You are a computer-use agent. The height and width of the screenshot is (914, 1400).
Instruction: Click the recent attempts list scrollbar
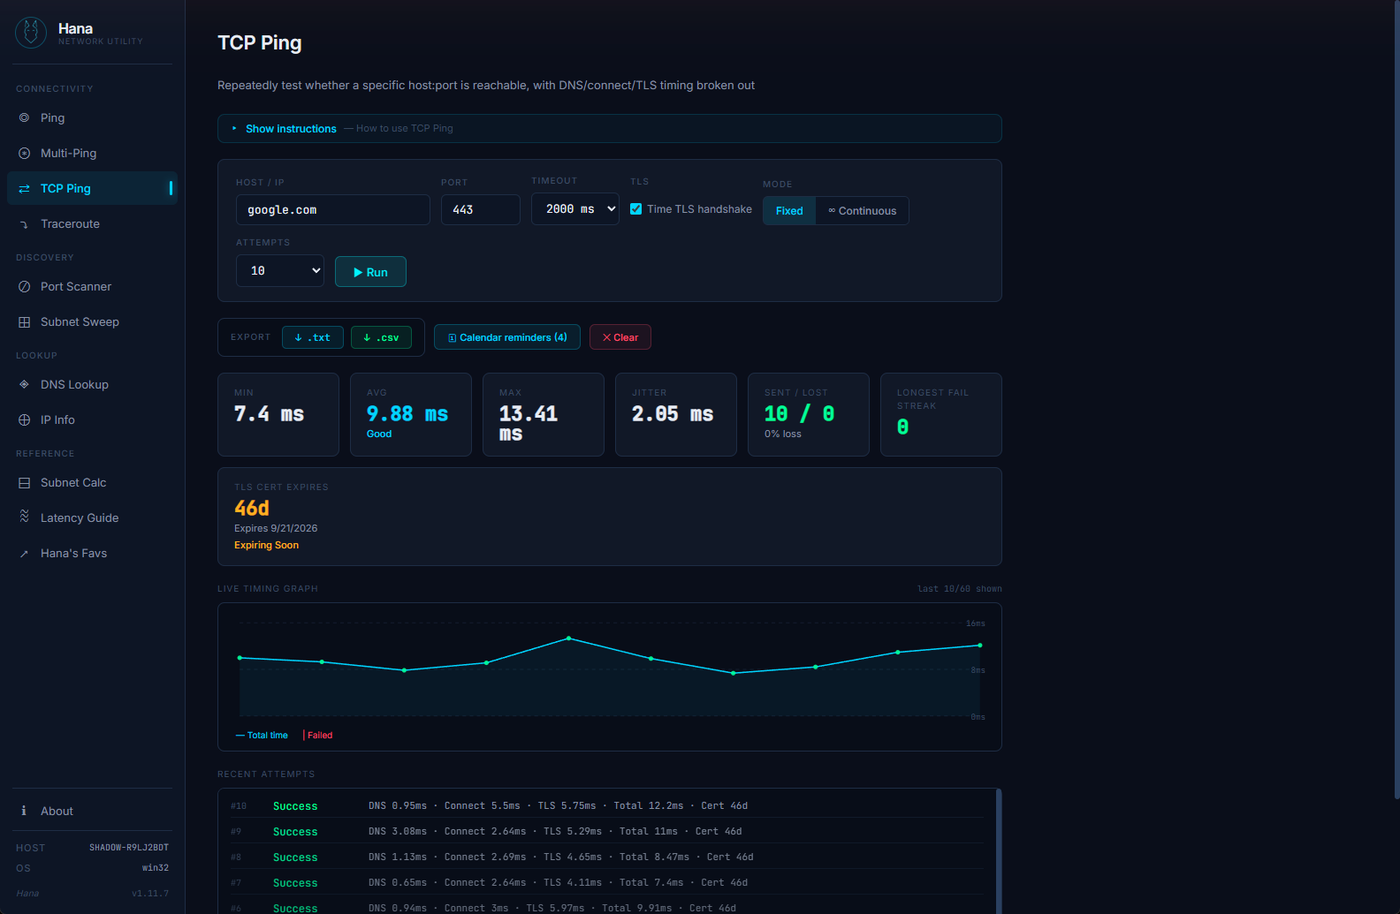pos(998,850)
